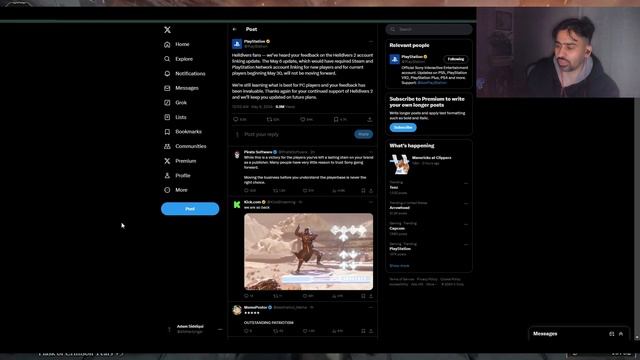Go back using the arrow beside Post
640x360 pixels.
click(234, 29)
